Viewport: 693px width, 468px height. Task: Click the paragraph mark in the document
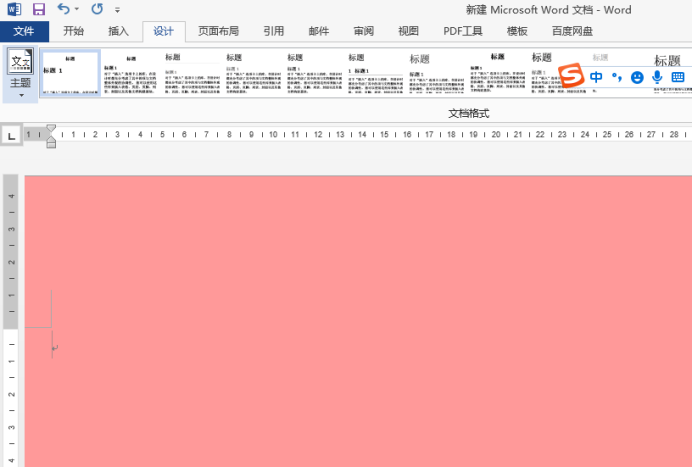55,348
